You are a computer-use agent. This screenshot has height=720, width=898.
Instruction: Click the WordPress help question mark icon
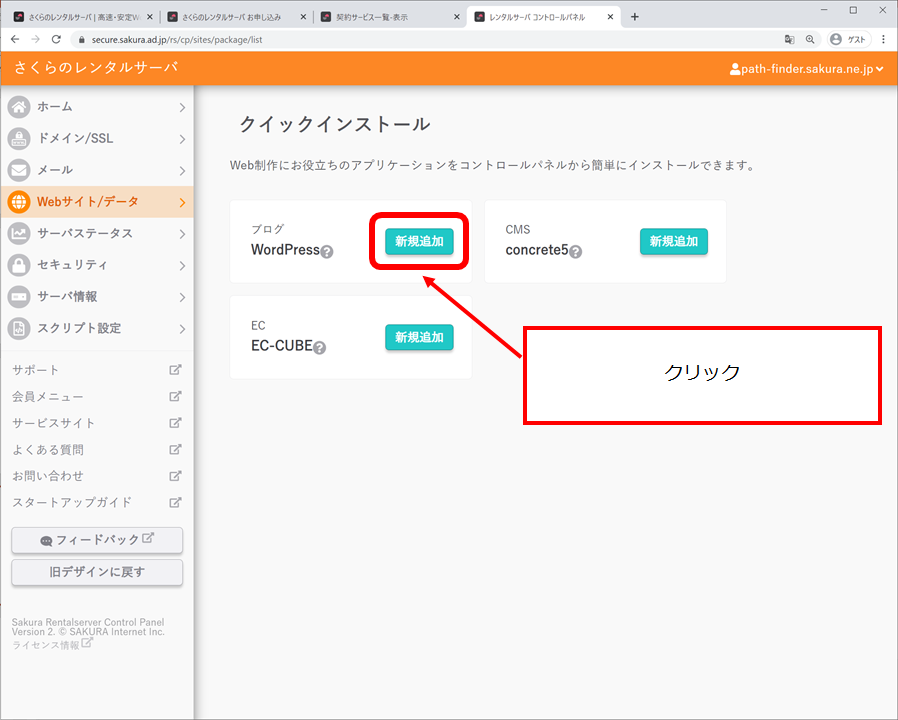pyautogui.click(x=327, y=252)
